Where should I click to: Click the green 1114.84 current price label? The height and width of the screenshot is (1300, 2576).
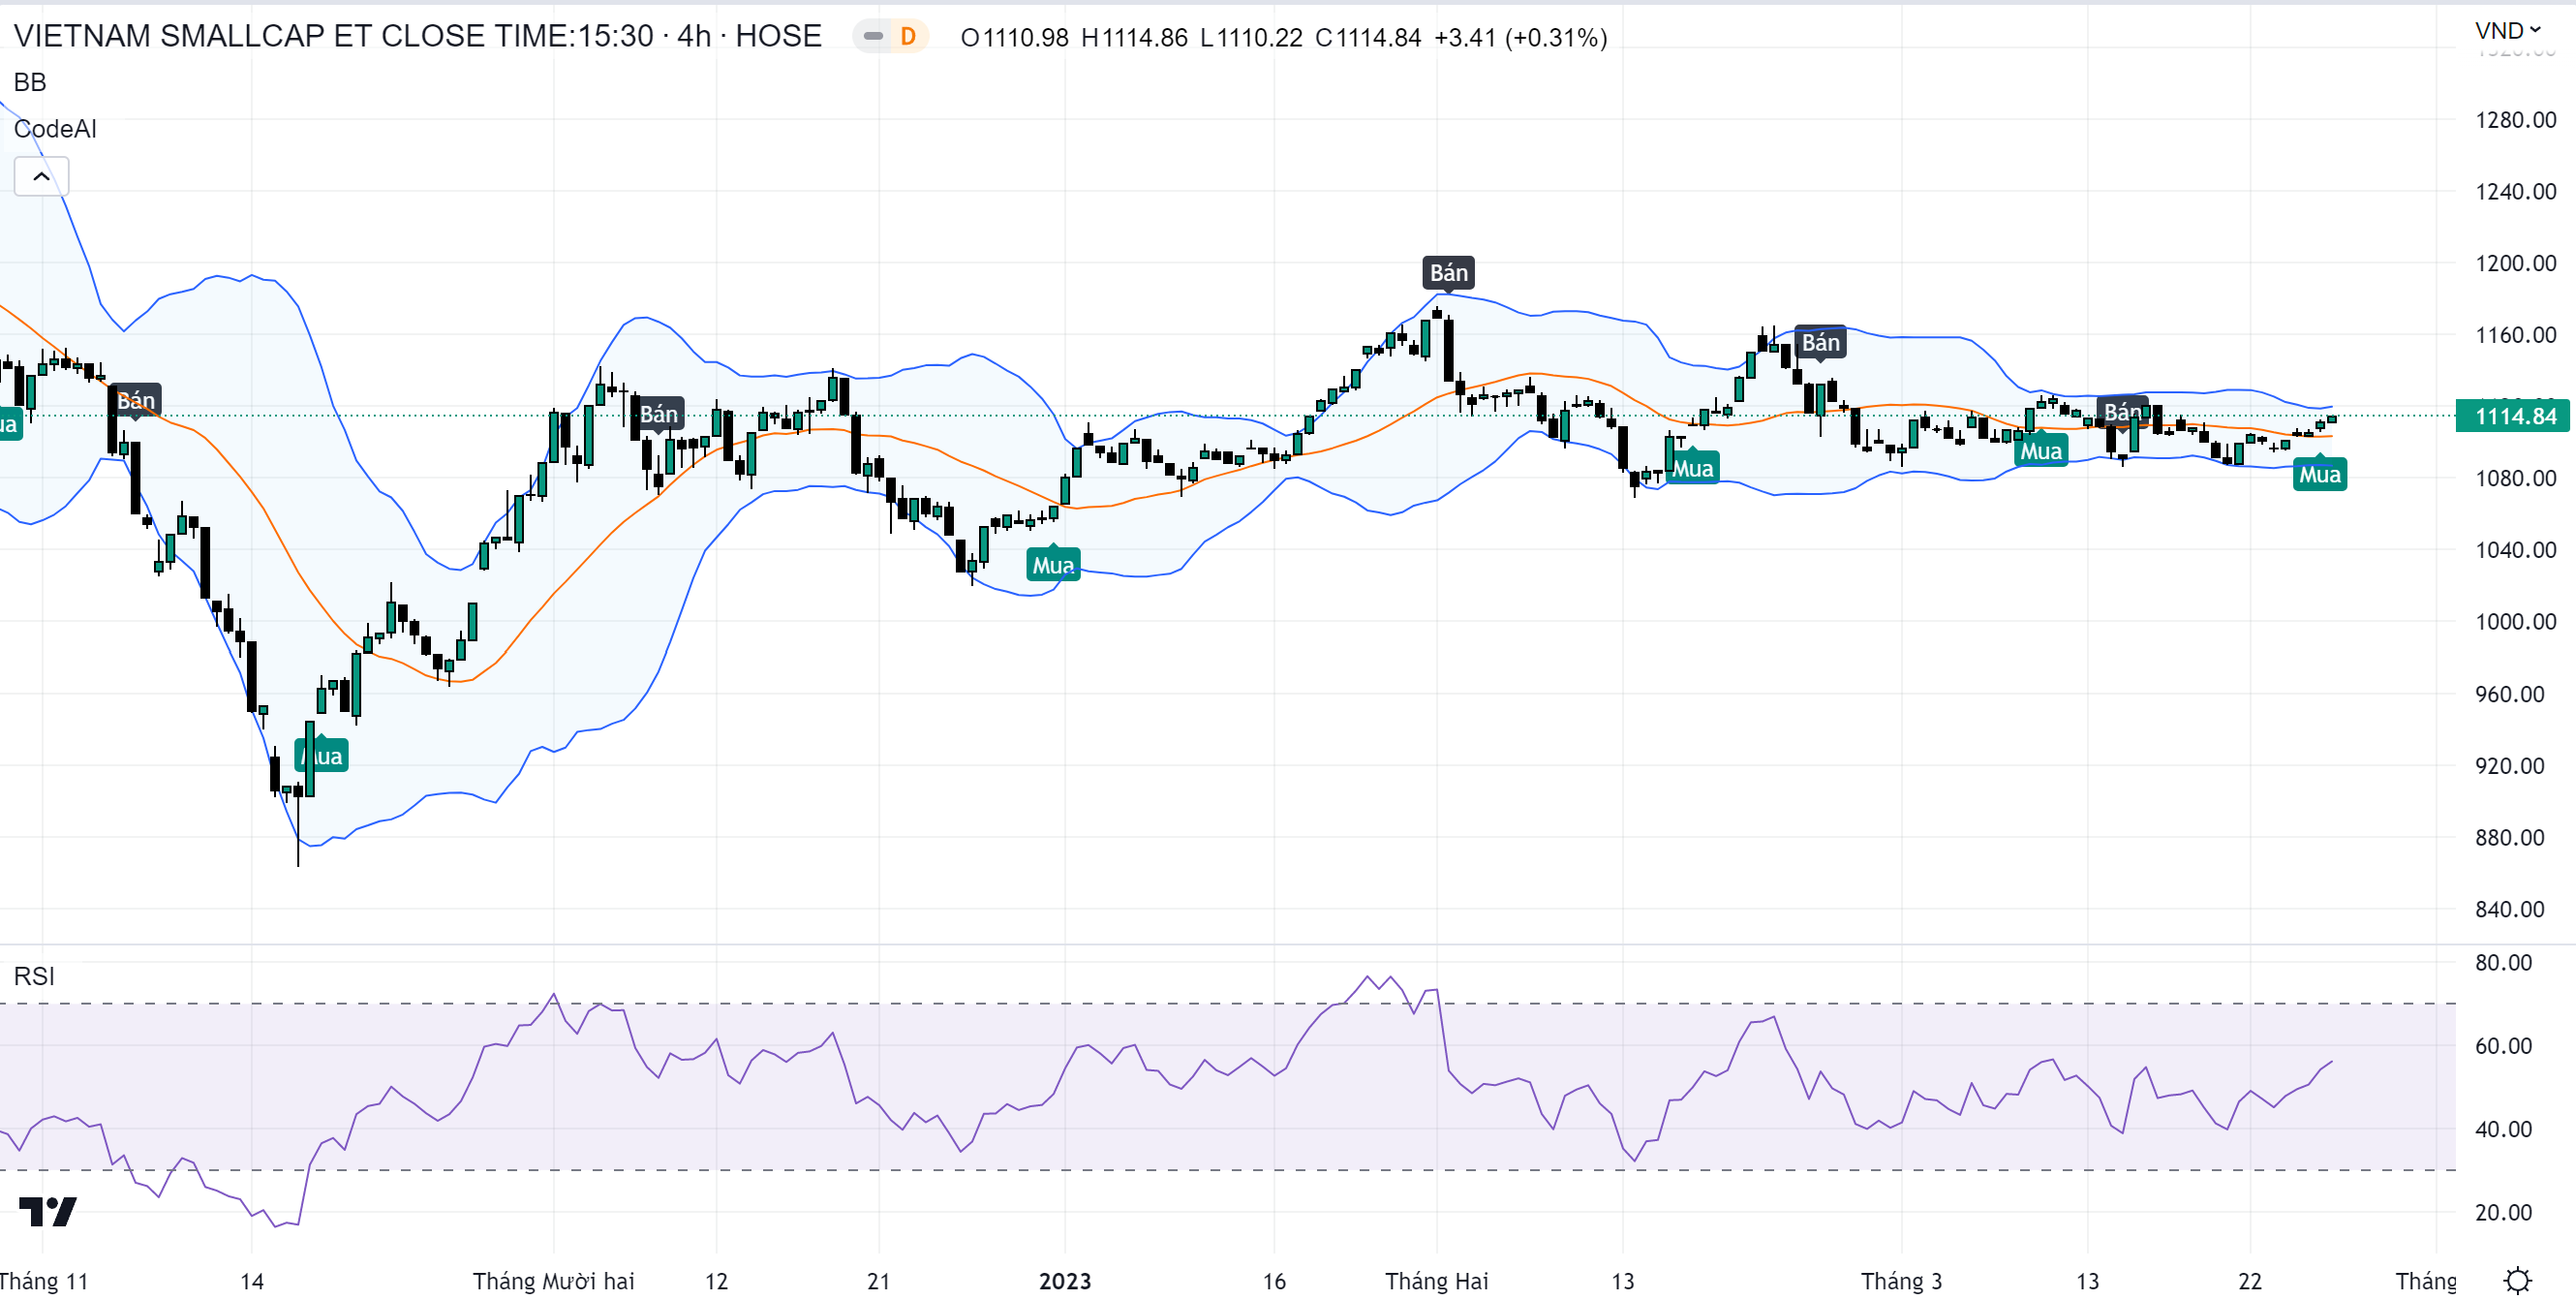point(2514,416)
